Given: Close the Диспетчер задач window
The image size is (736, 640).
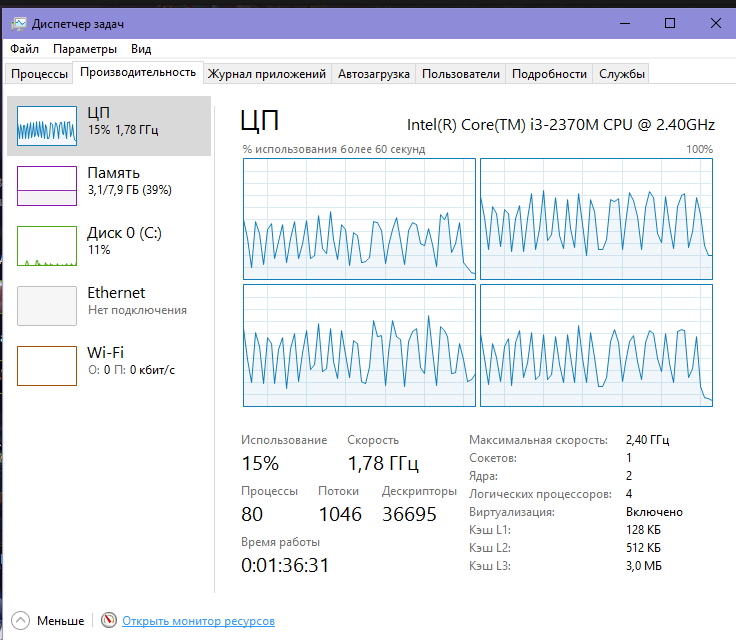Looking at the screenshot, I should pyautogui.click(x=715, y=23).
